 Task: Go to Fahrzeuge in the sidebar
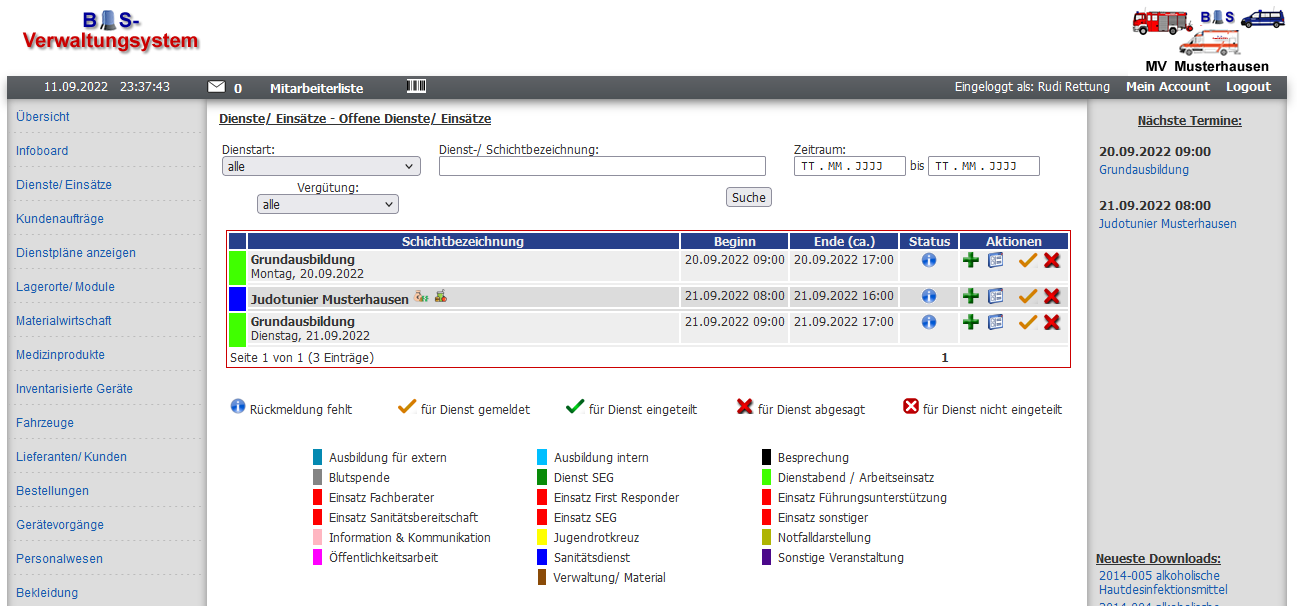point(45,423)
